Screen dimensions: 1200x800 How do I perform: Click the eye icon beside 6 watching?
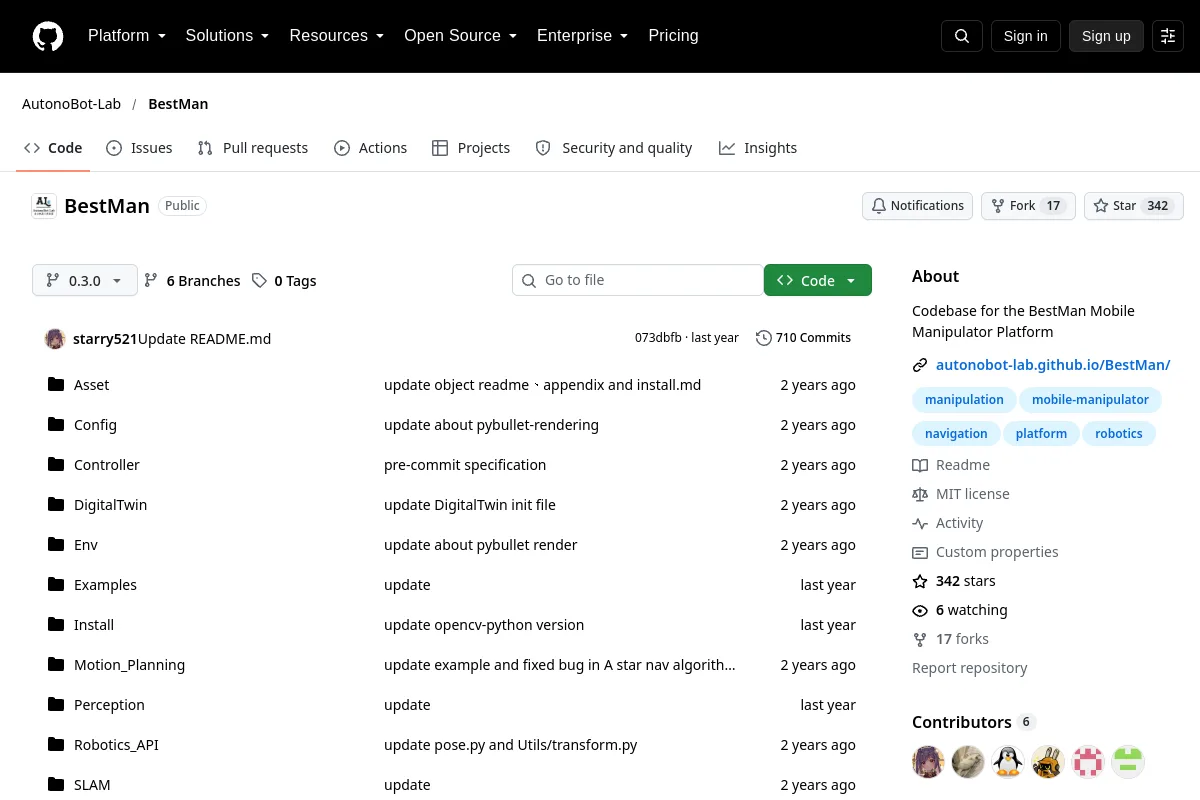coord(920,610)
